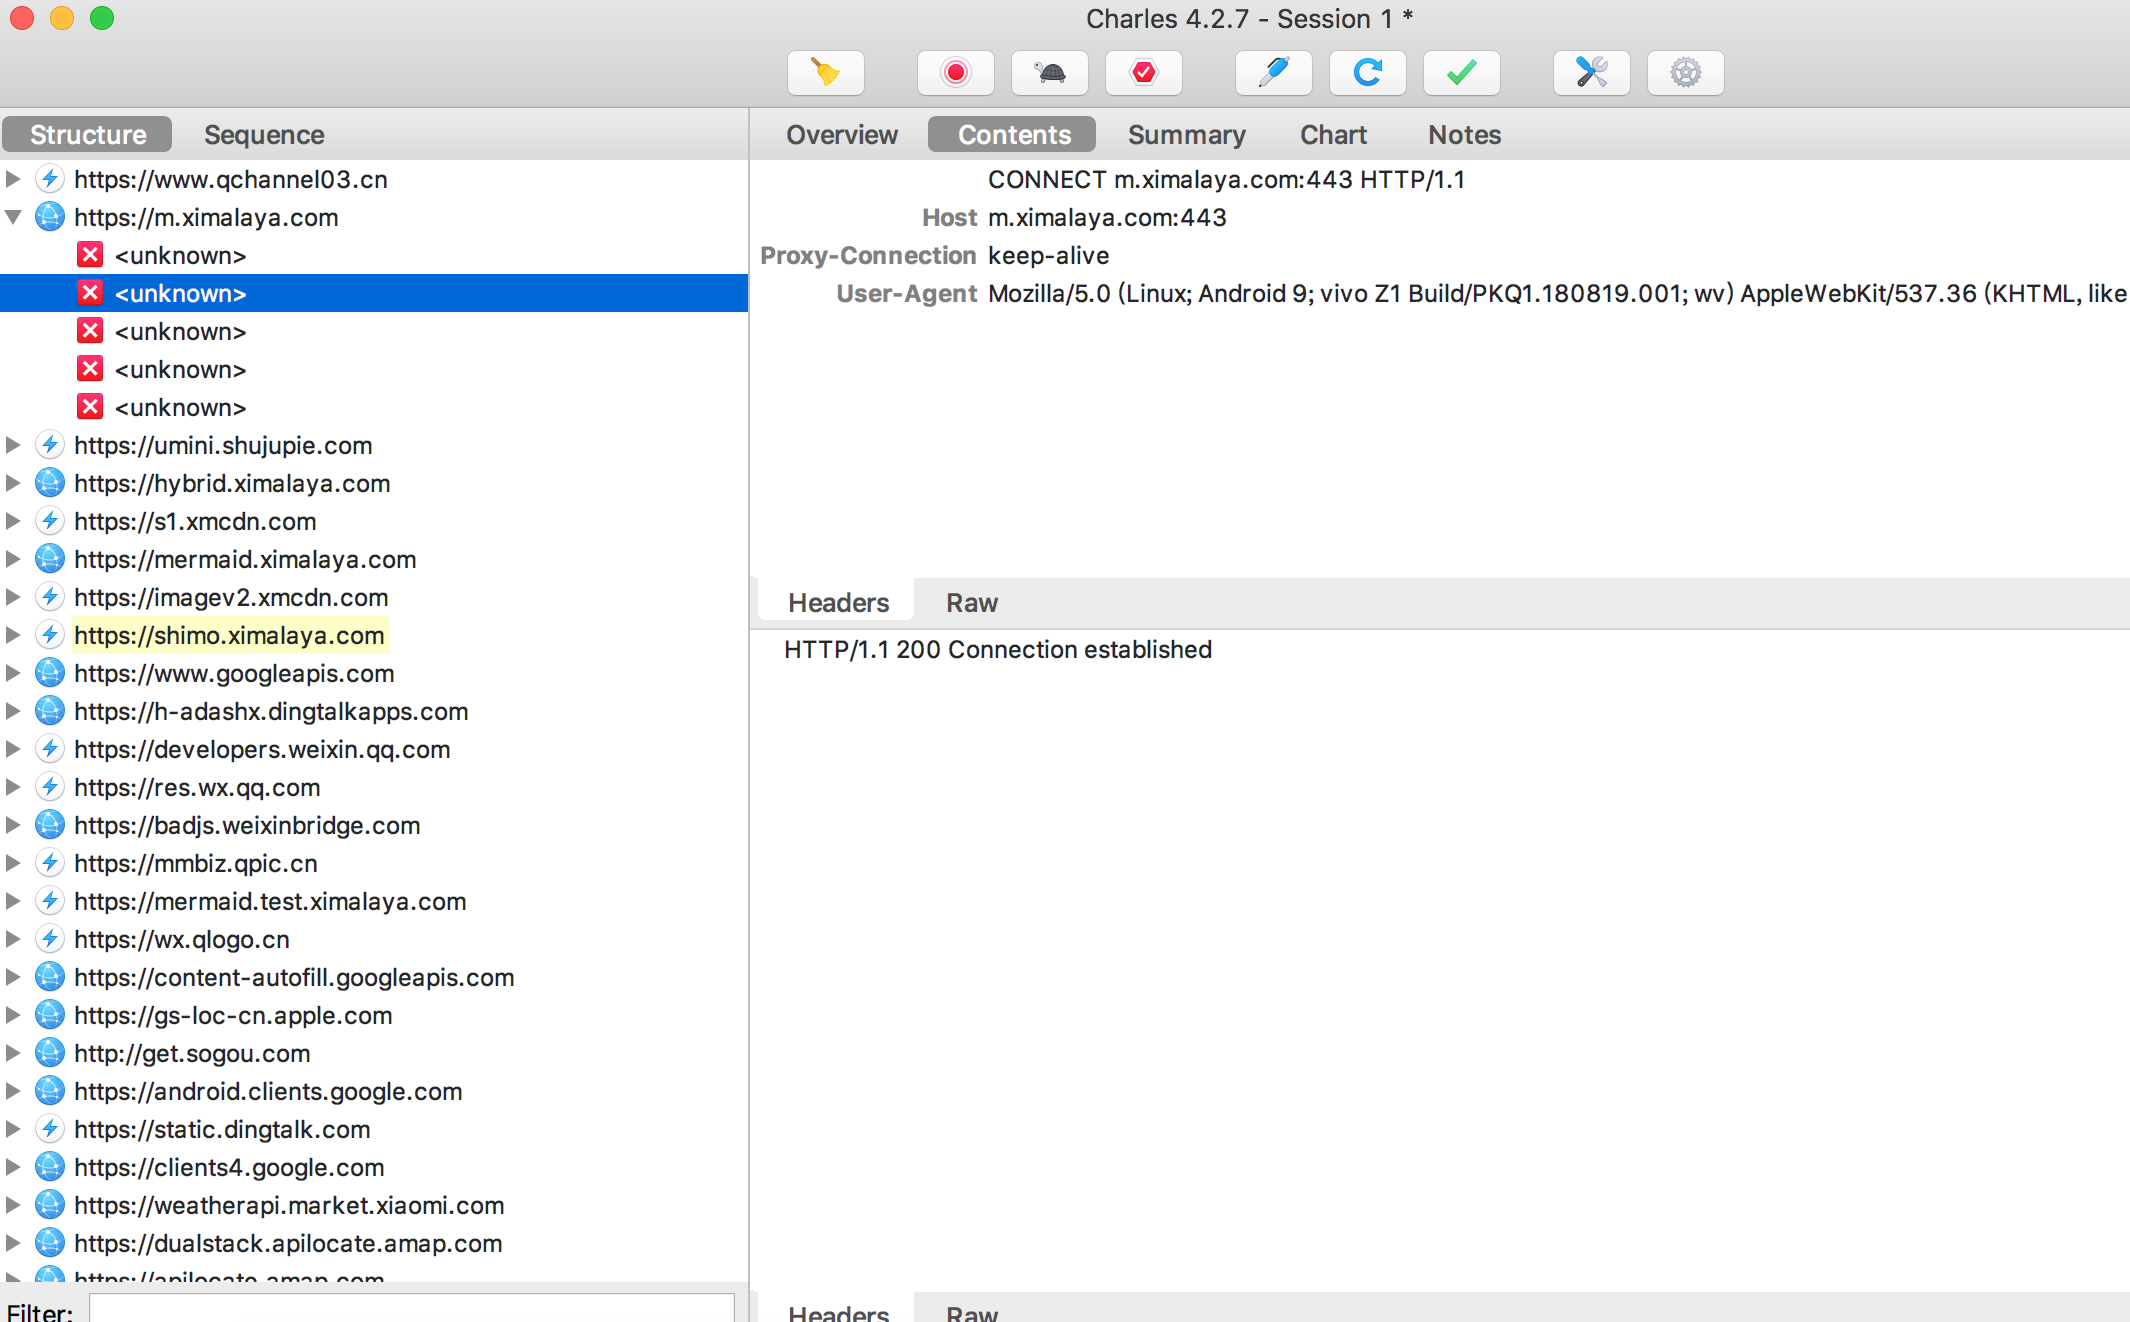Image resolution: width=2130 pixels, height=1322 pixels.
Task: Collapse the m.ximalaya.com host node
Action: [x=14, y=217]
